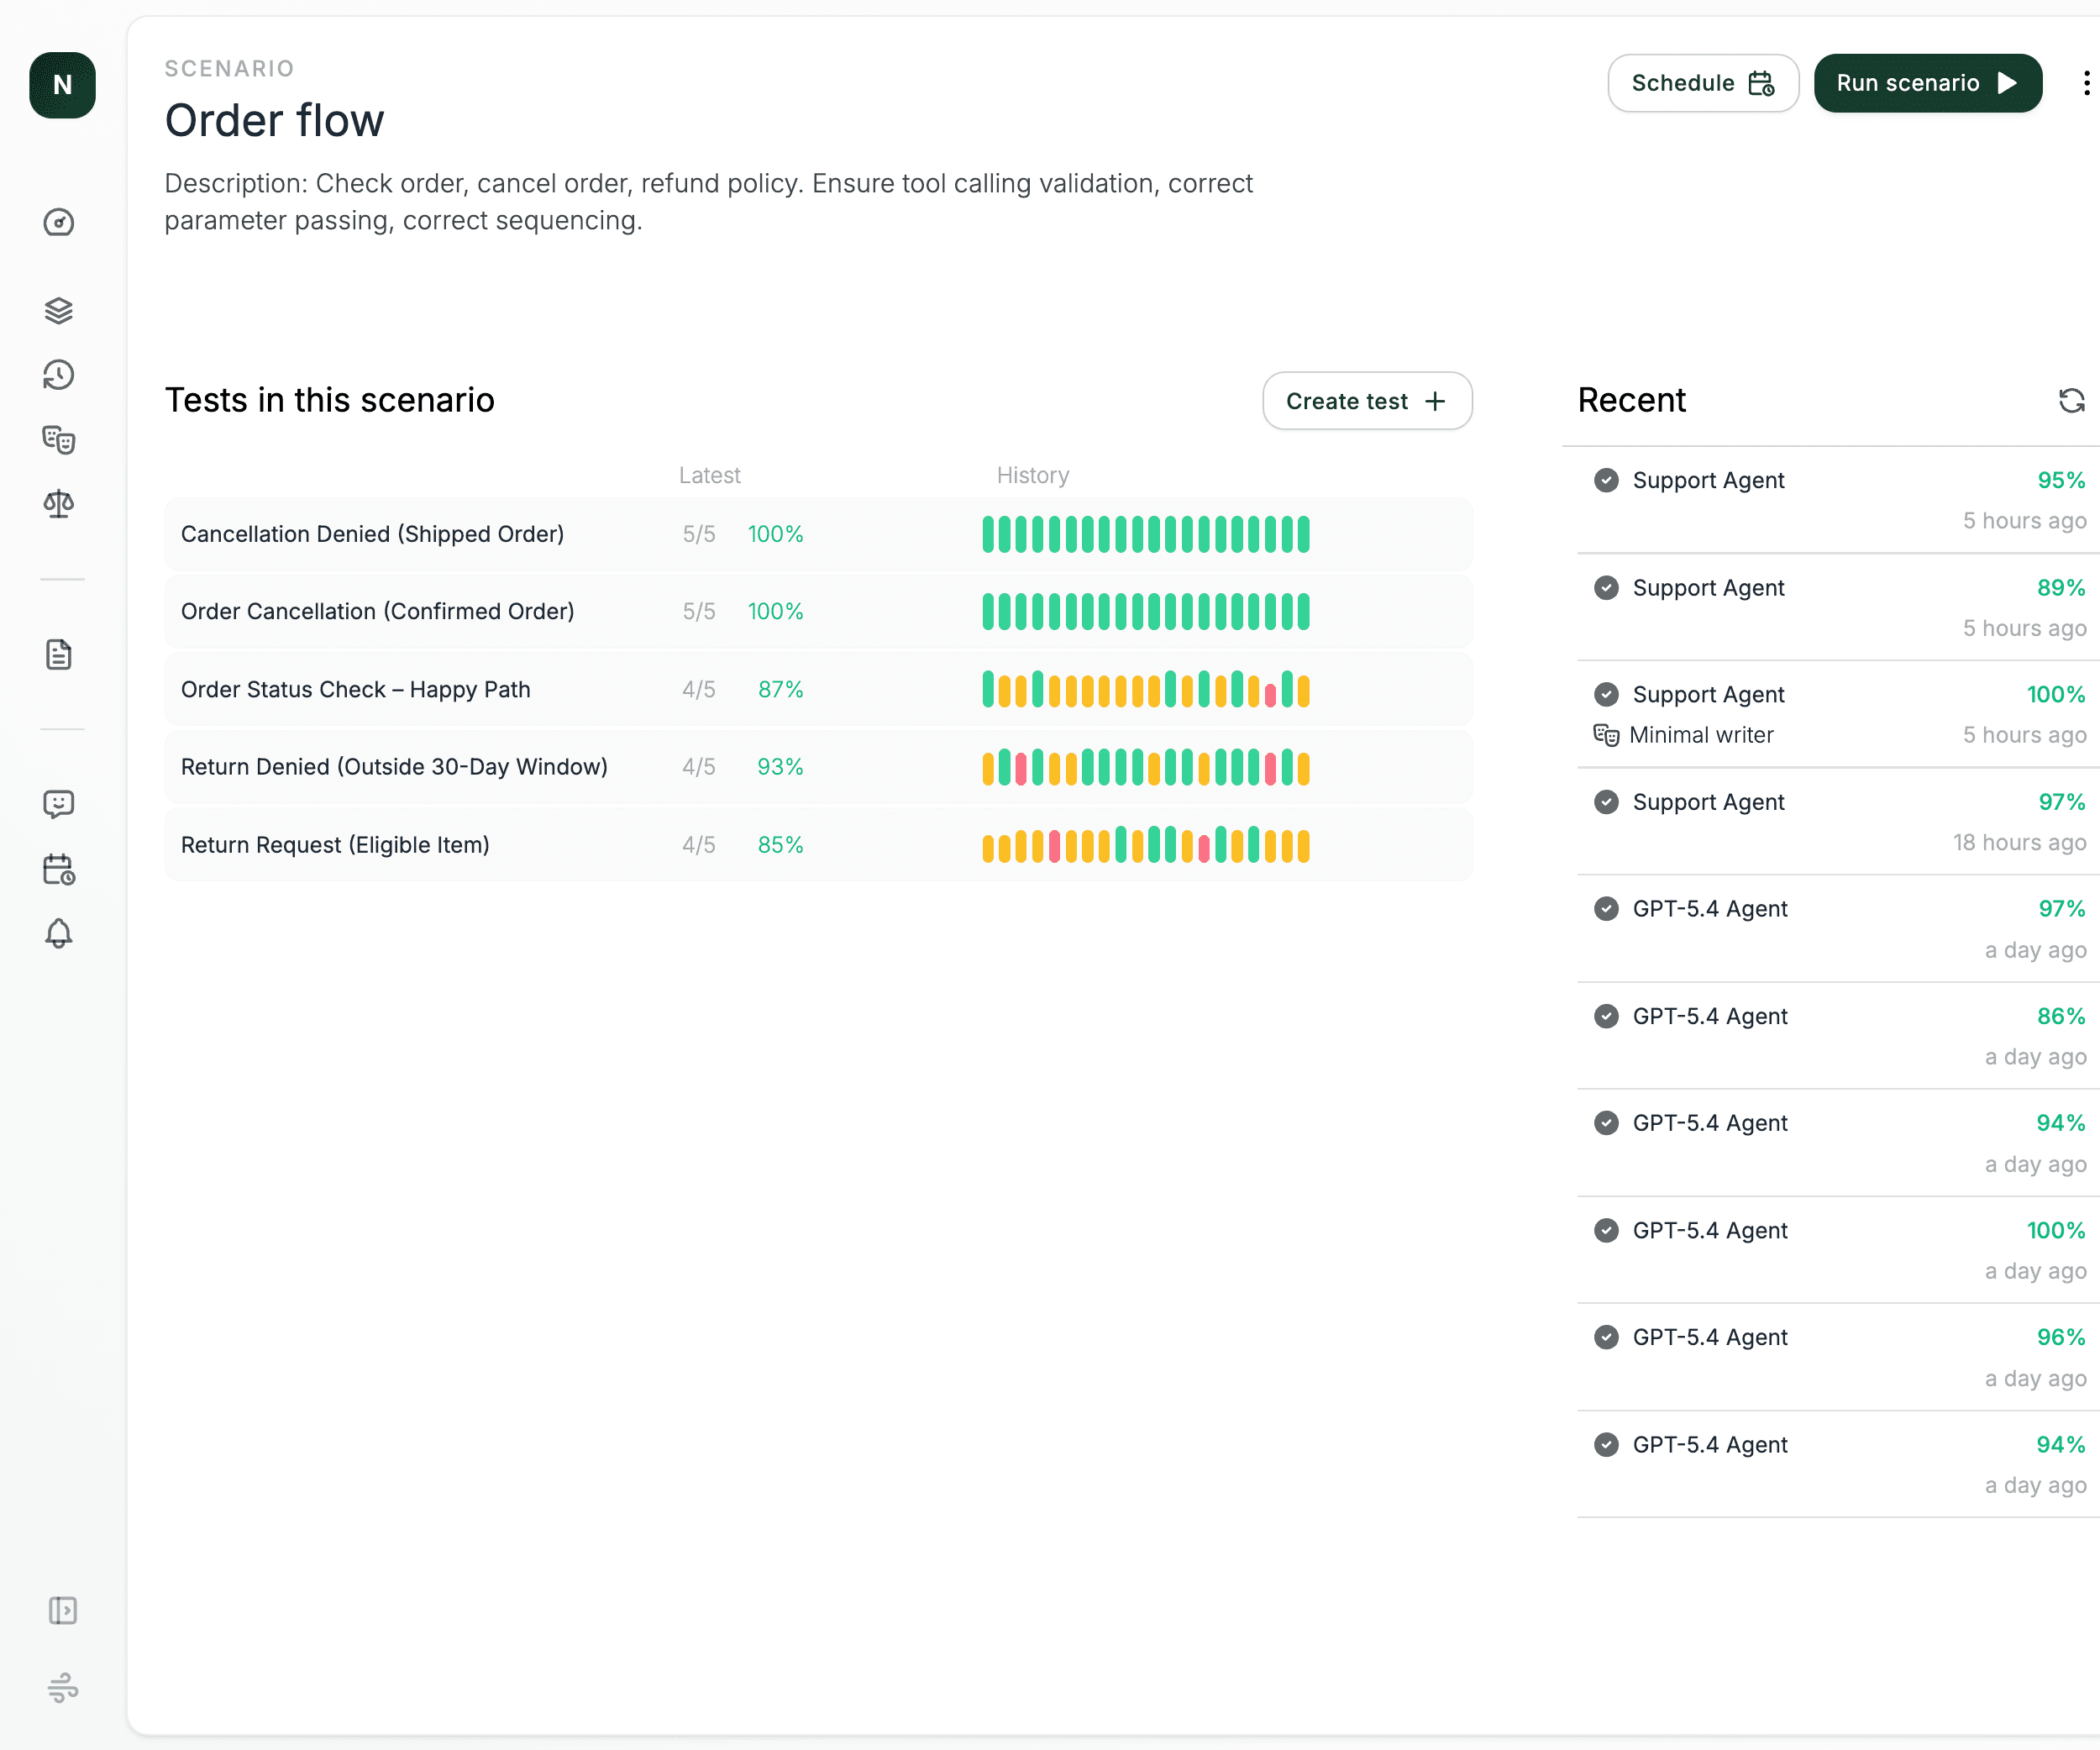The height and width of the screenshot is (1750, 2100).
Task: Click the dashboard gauge sidebar icon
Action: tap(59, 222)
